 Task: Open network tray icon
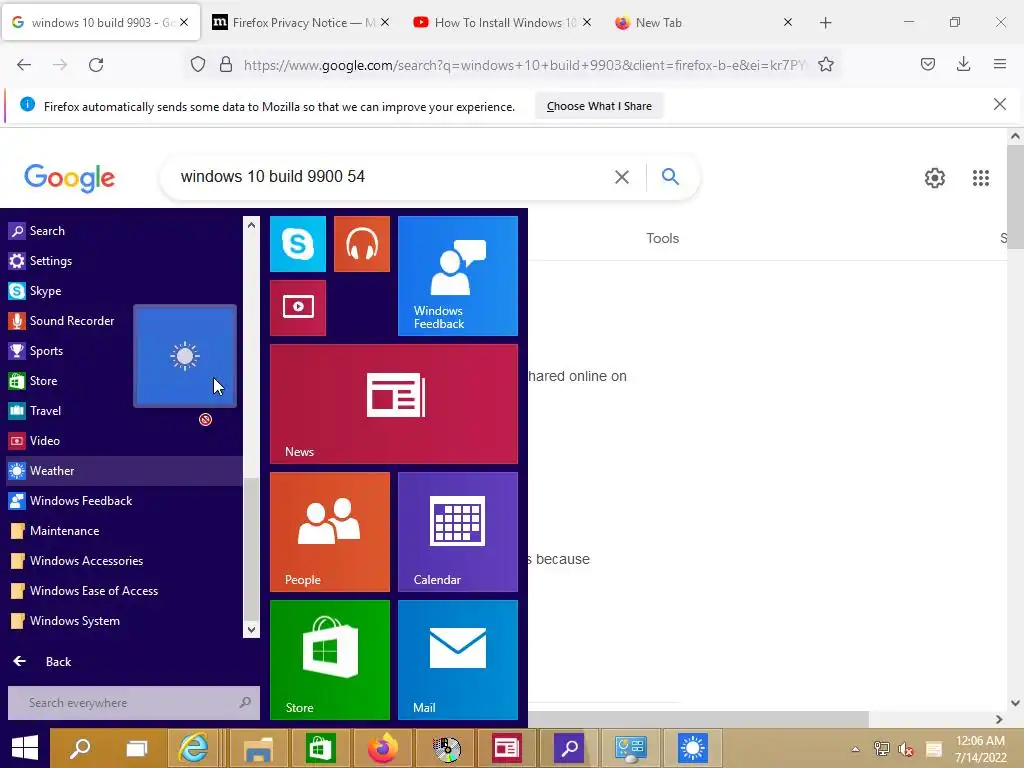coord(882,749)
